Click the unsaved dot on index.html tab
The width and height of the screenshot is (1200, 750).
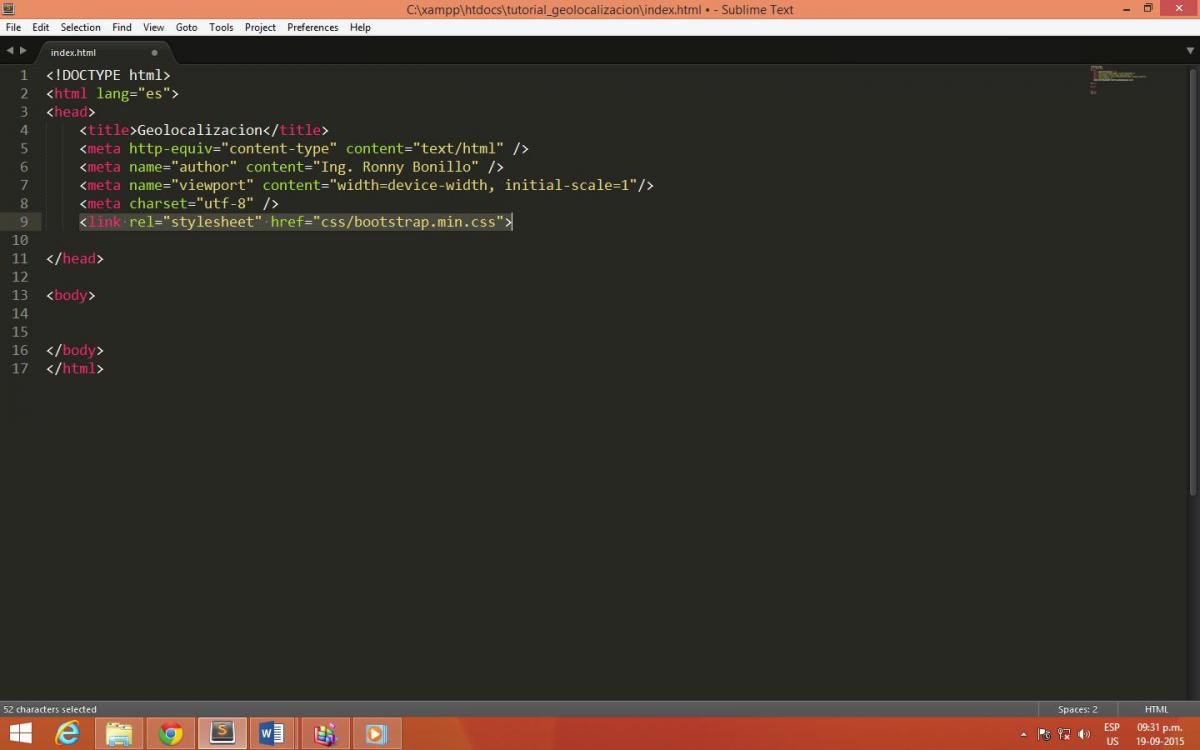[154, 52]
